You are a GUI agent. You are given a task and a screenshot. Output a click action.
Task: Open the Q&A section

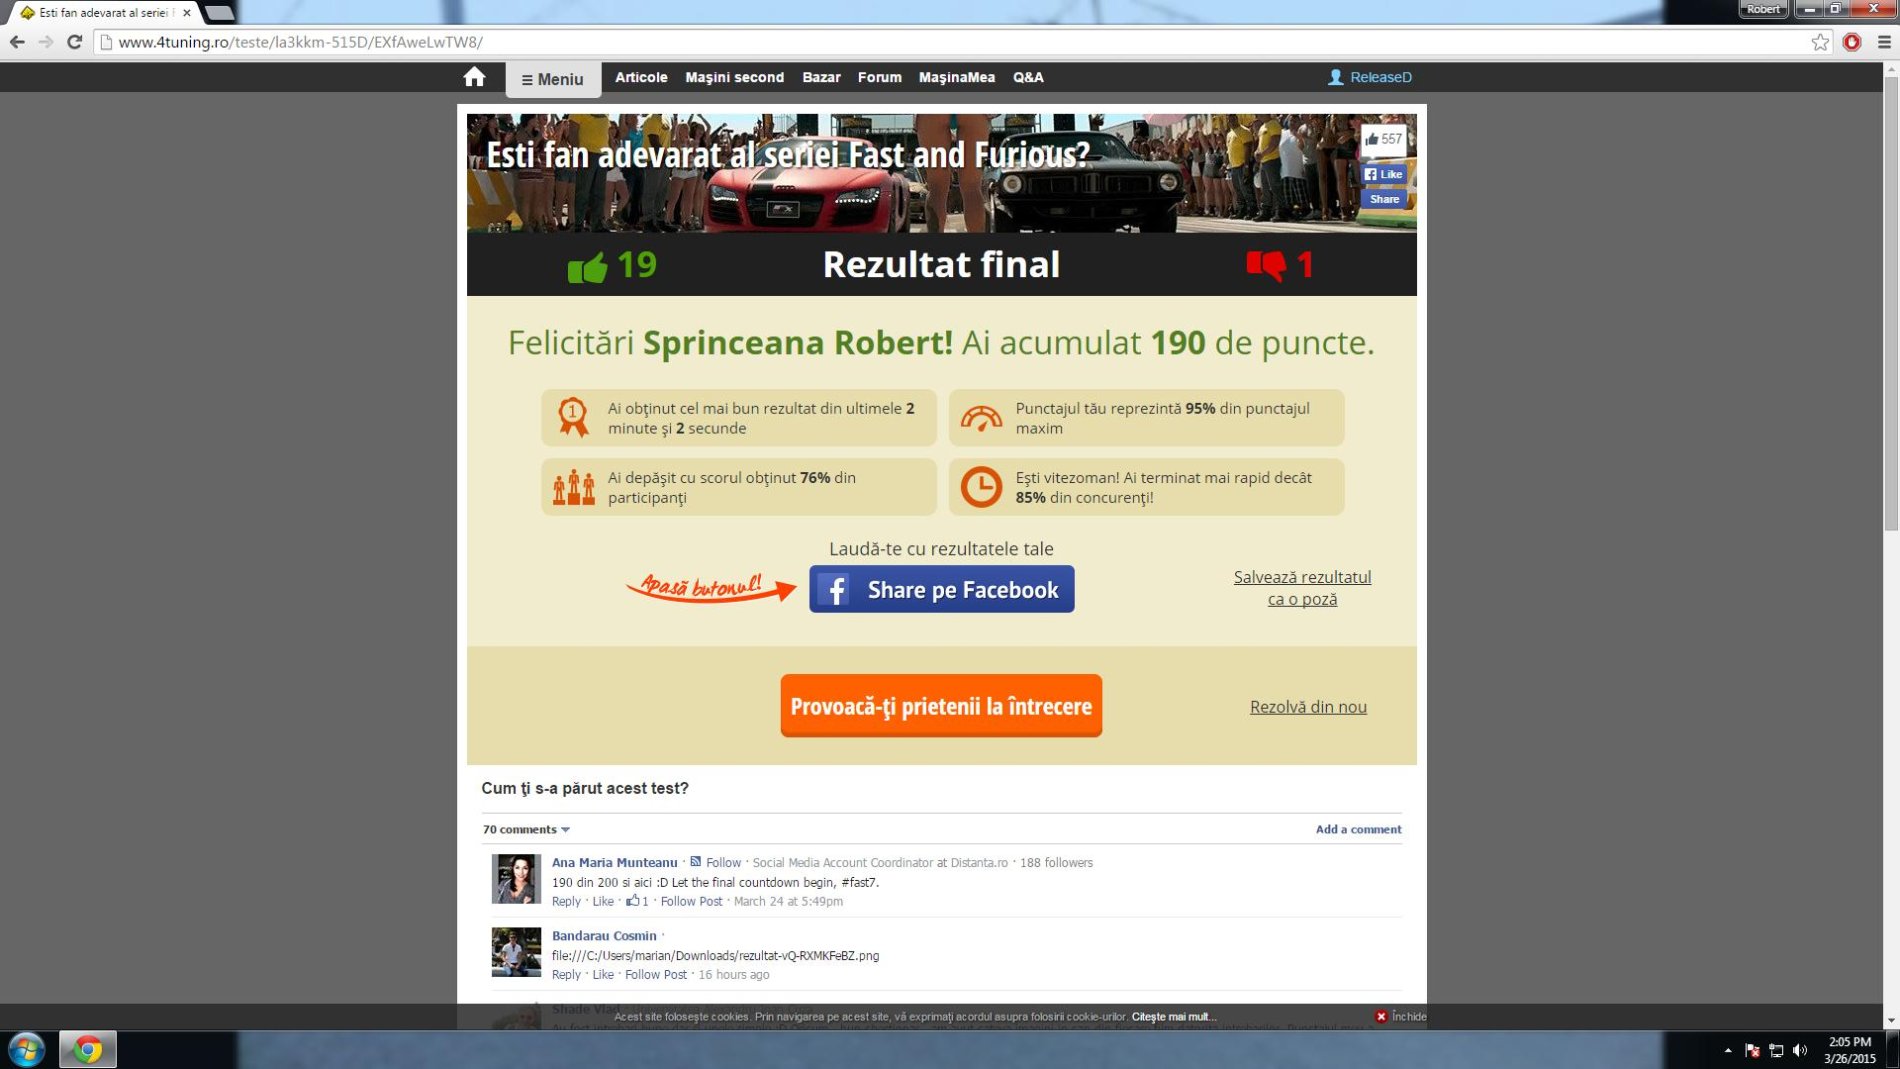click(1028, 77)
